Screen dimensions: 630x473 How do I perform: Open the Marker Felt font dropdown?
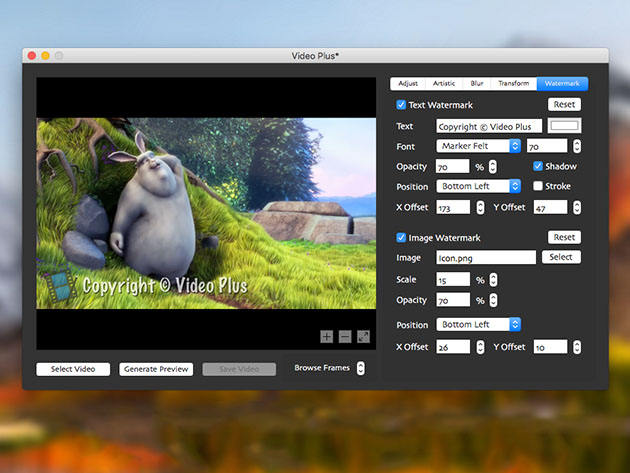[479, 146]
